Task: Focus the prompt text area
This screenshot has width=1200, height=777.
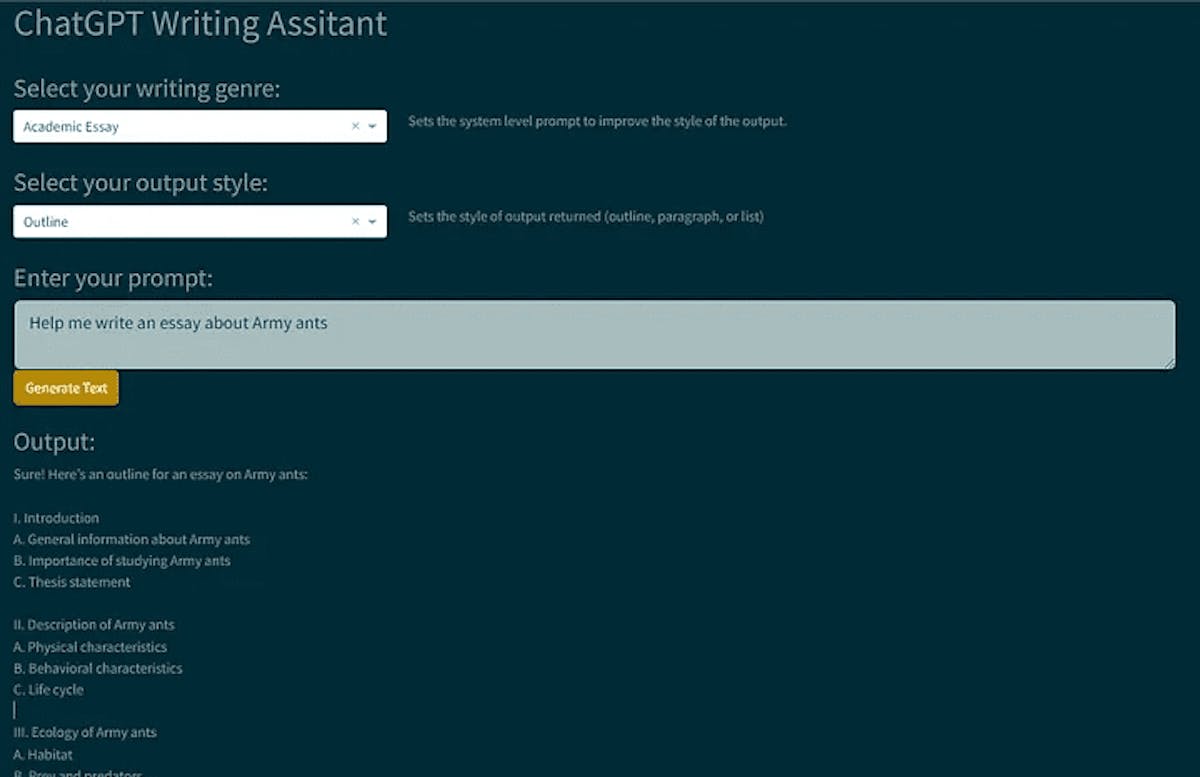Action: [x=594, y=335]
